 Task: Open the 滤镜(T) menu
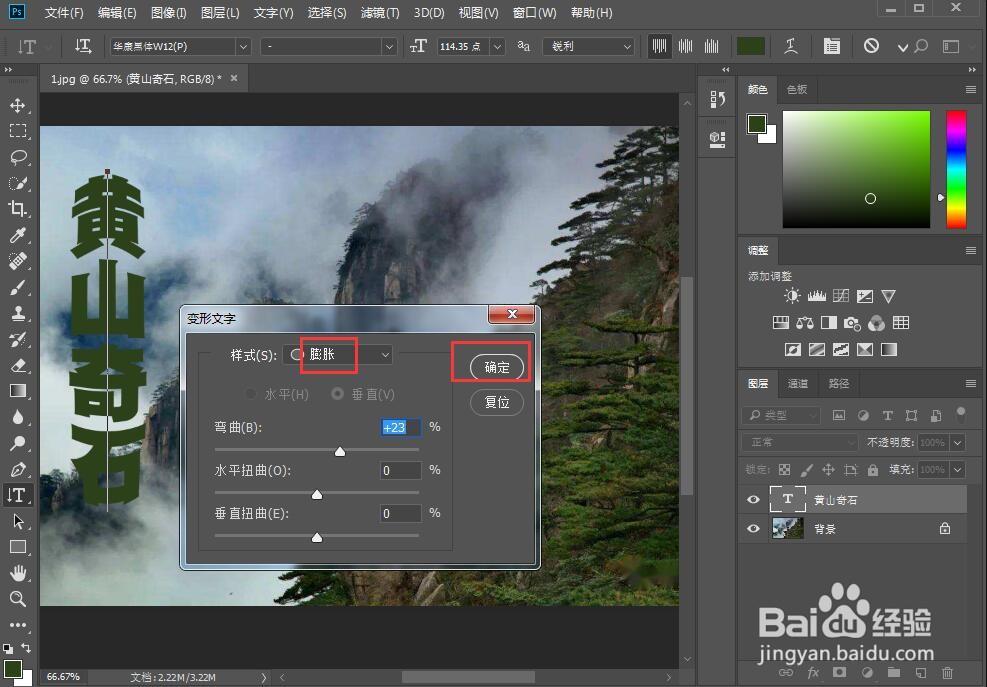coord(380,13)
